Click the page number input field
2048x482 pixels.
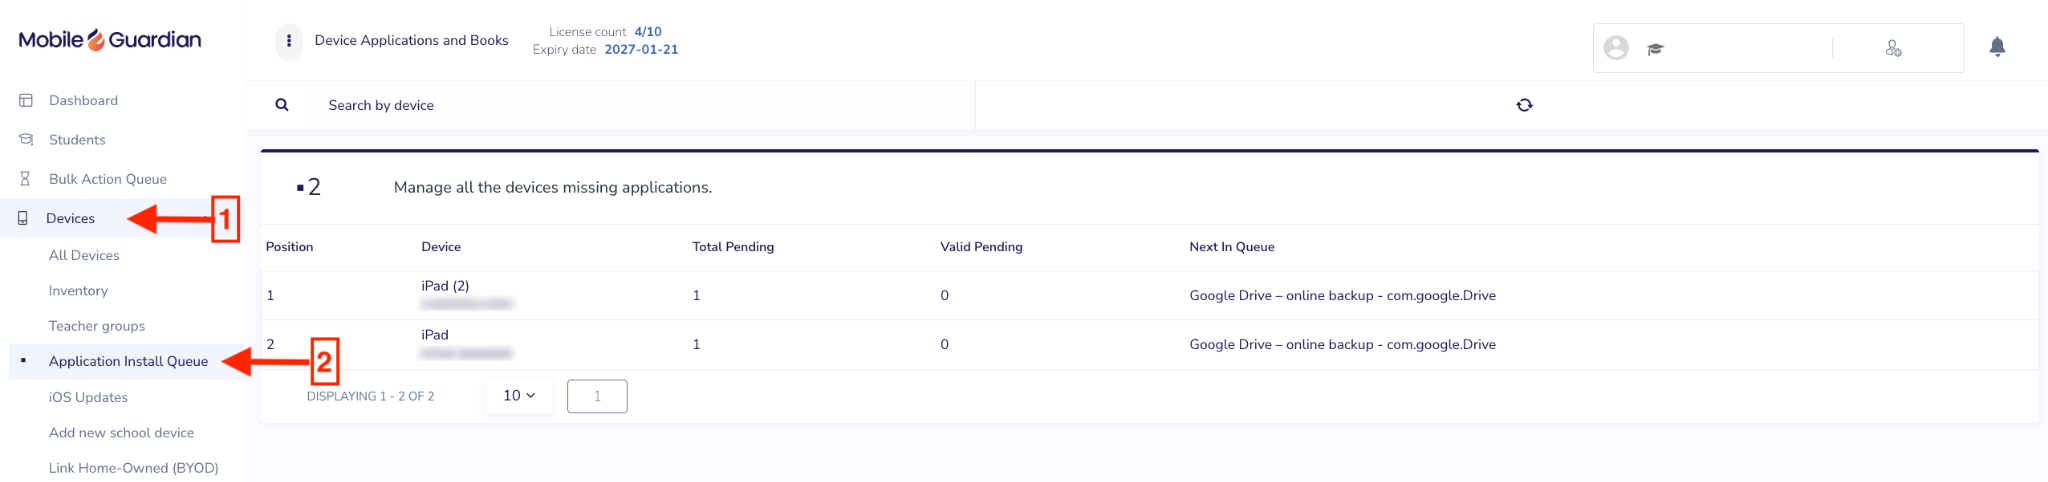597,396
